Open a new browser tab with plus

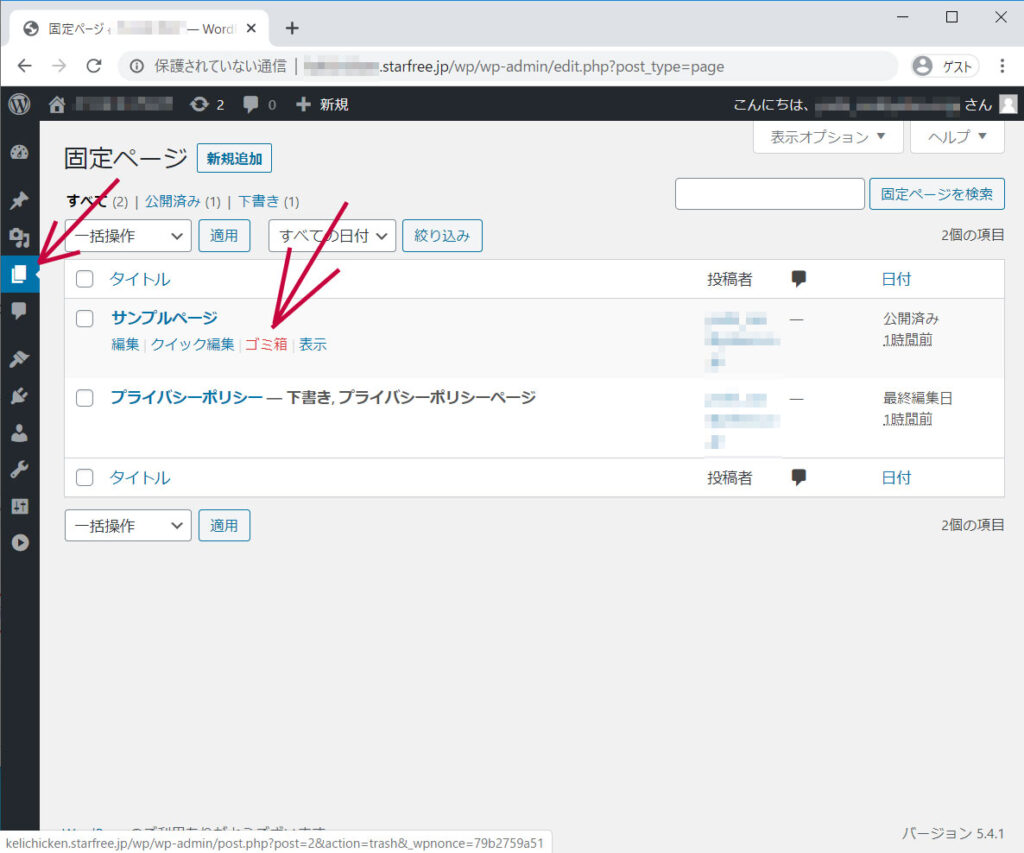pos(292,28)
